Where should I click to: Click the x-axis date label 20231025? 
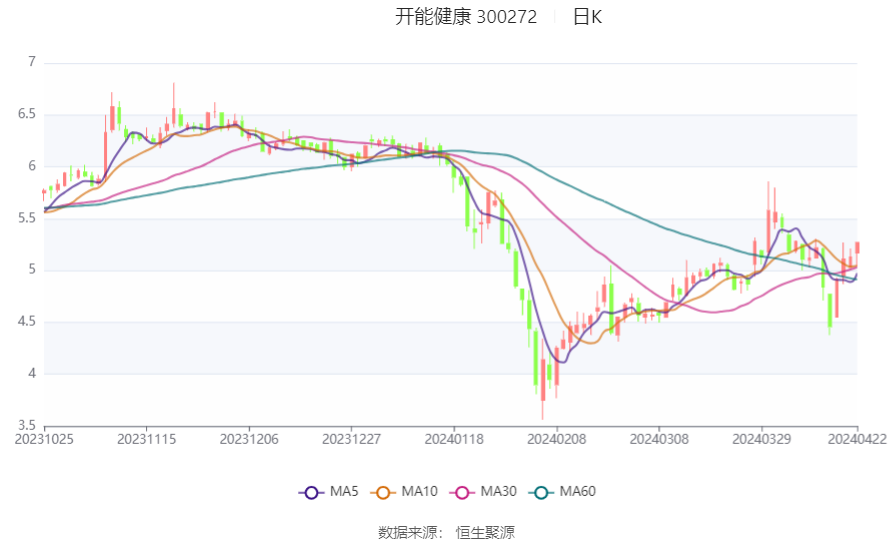[x=44, y=440]
